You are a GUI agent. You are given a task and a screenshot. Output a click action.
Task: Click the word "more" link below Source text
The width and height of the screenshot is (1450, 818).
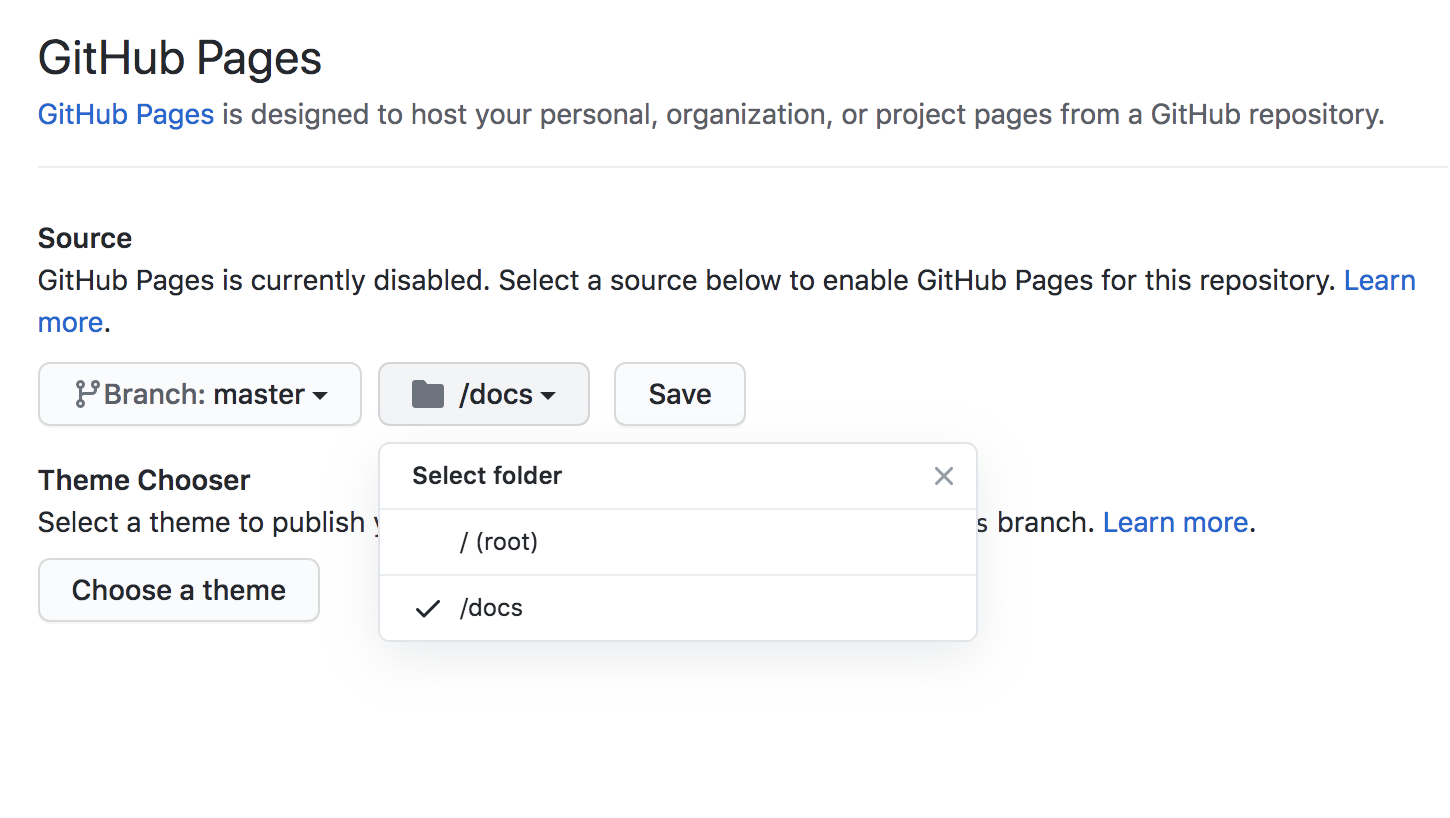(70, 322)
